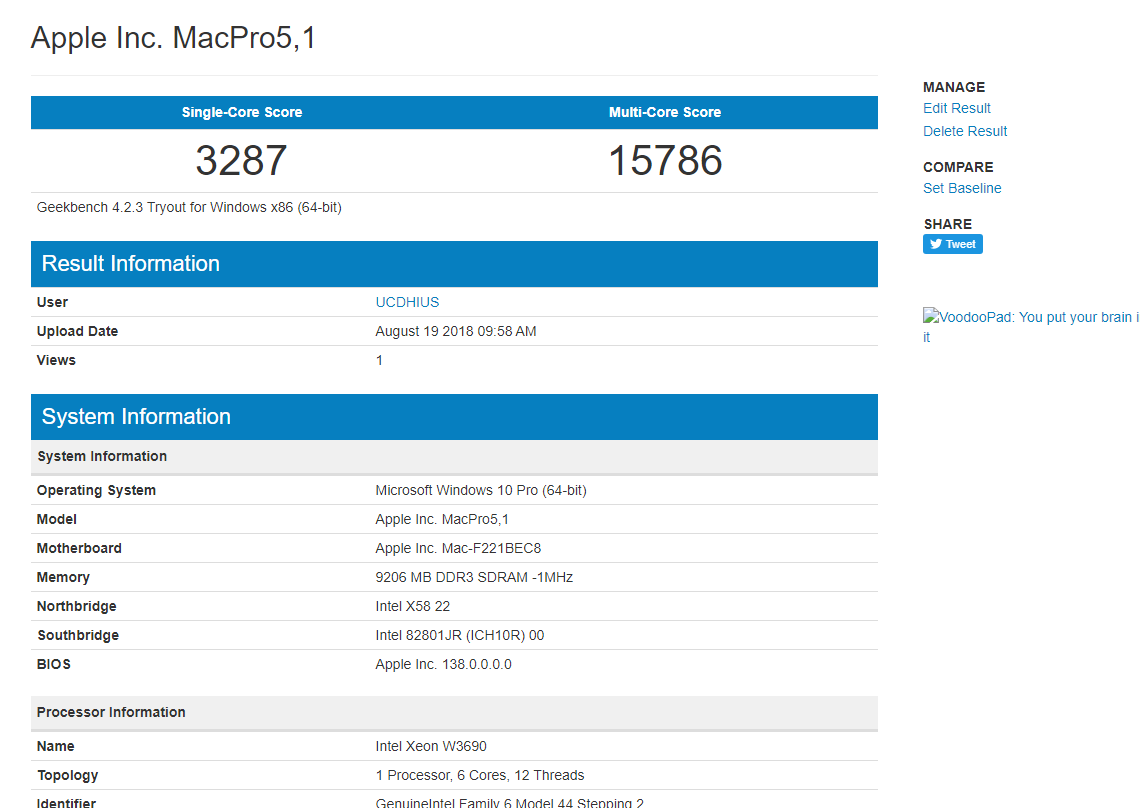Click the Operating System row label

click(96, 491)
